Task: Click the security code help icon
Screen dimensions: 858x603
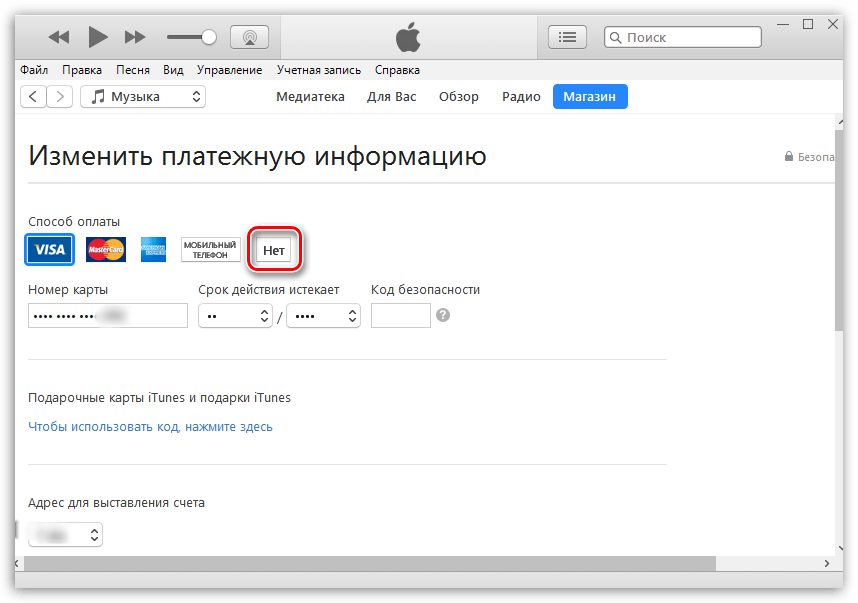Action: [x=443, y=315]
